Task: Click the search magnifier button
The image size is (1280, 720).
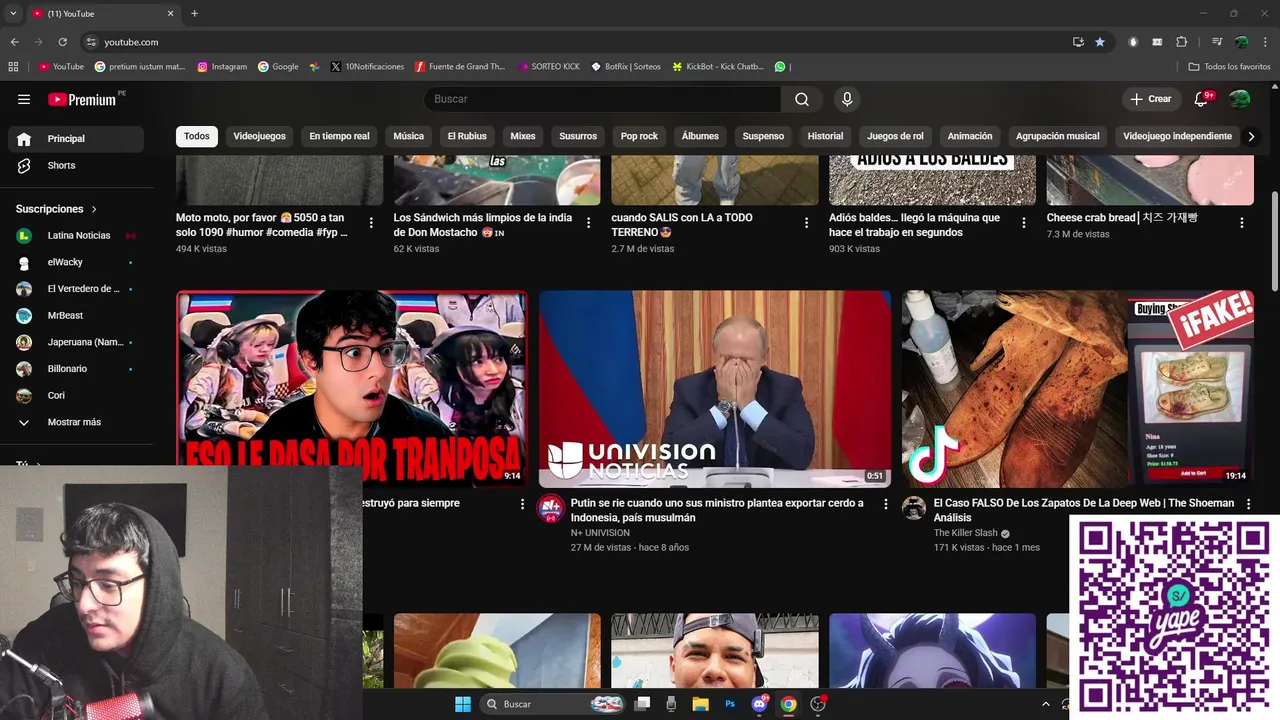Action: click(802, 99)
